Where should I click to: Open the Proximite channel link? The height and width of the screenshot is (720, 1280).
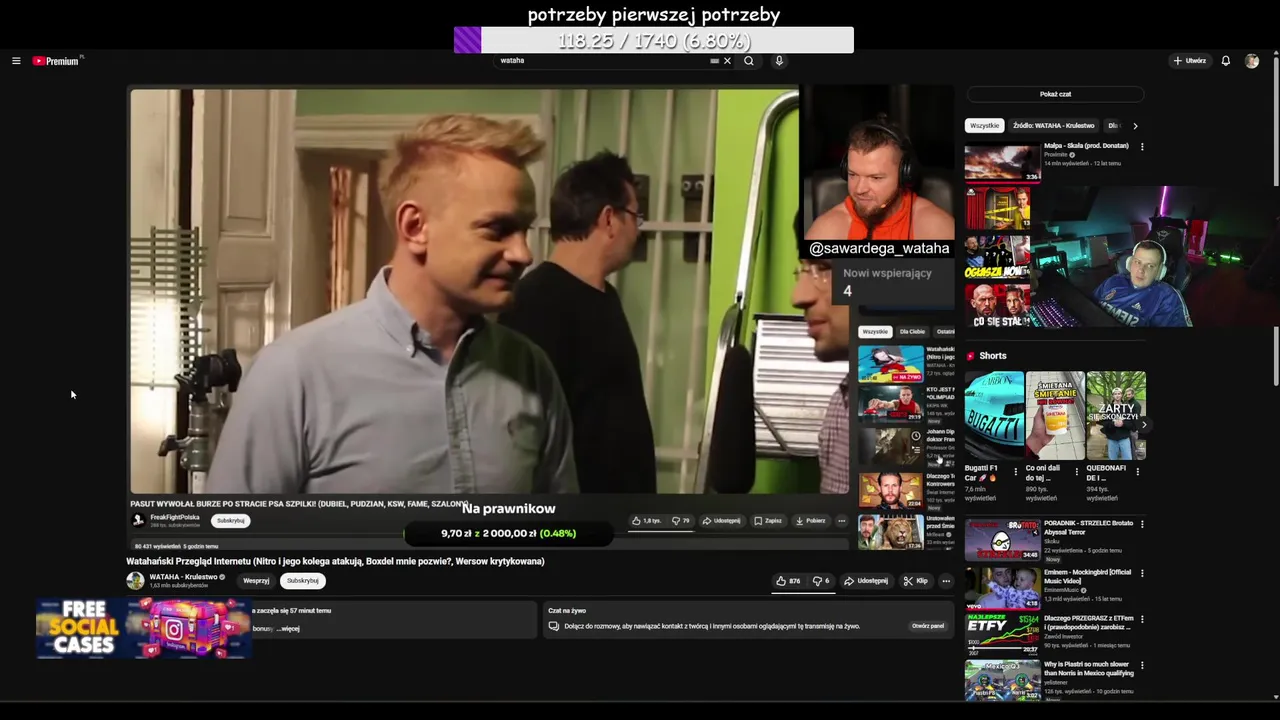point(1056,155)
